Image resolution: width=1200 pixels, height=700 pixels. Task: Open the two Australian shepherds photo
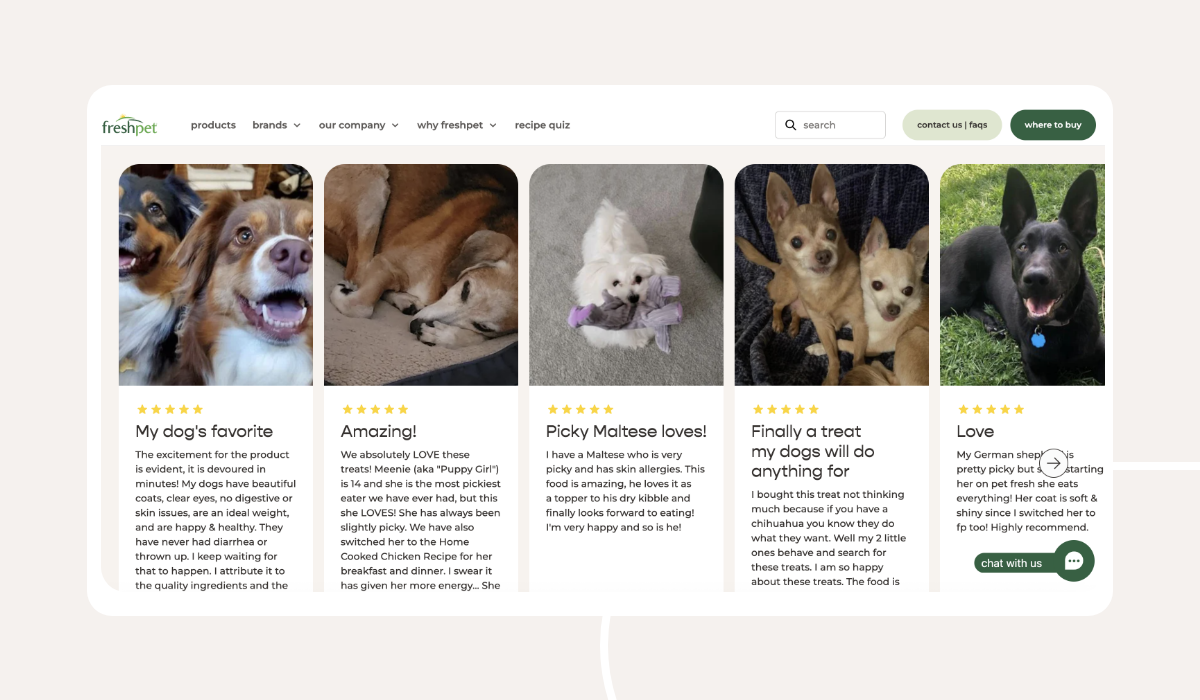coord(216,275)
